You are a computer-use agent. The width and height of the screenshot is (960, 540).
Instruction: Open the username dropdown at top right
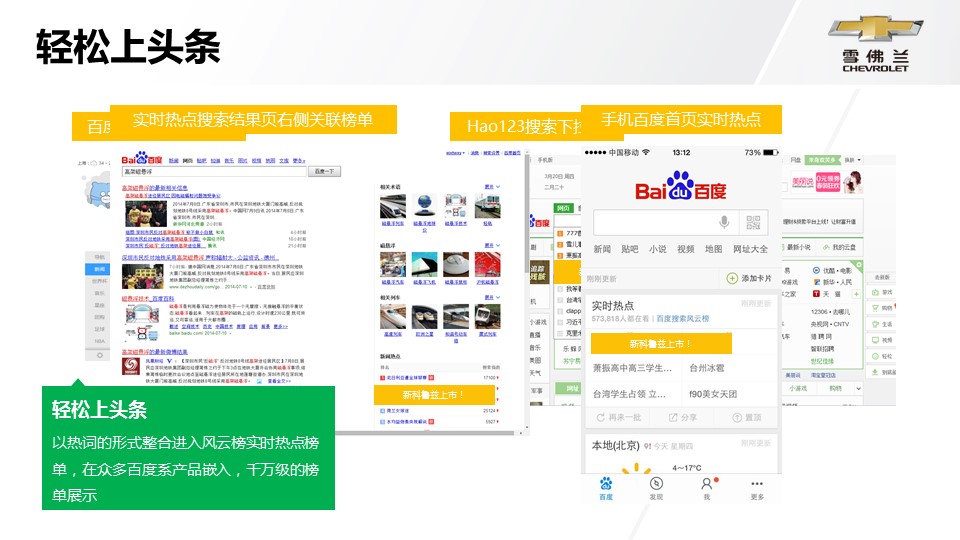[x=455, y=152]
